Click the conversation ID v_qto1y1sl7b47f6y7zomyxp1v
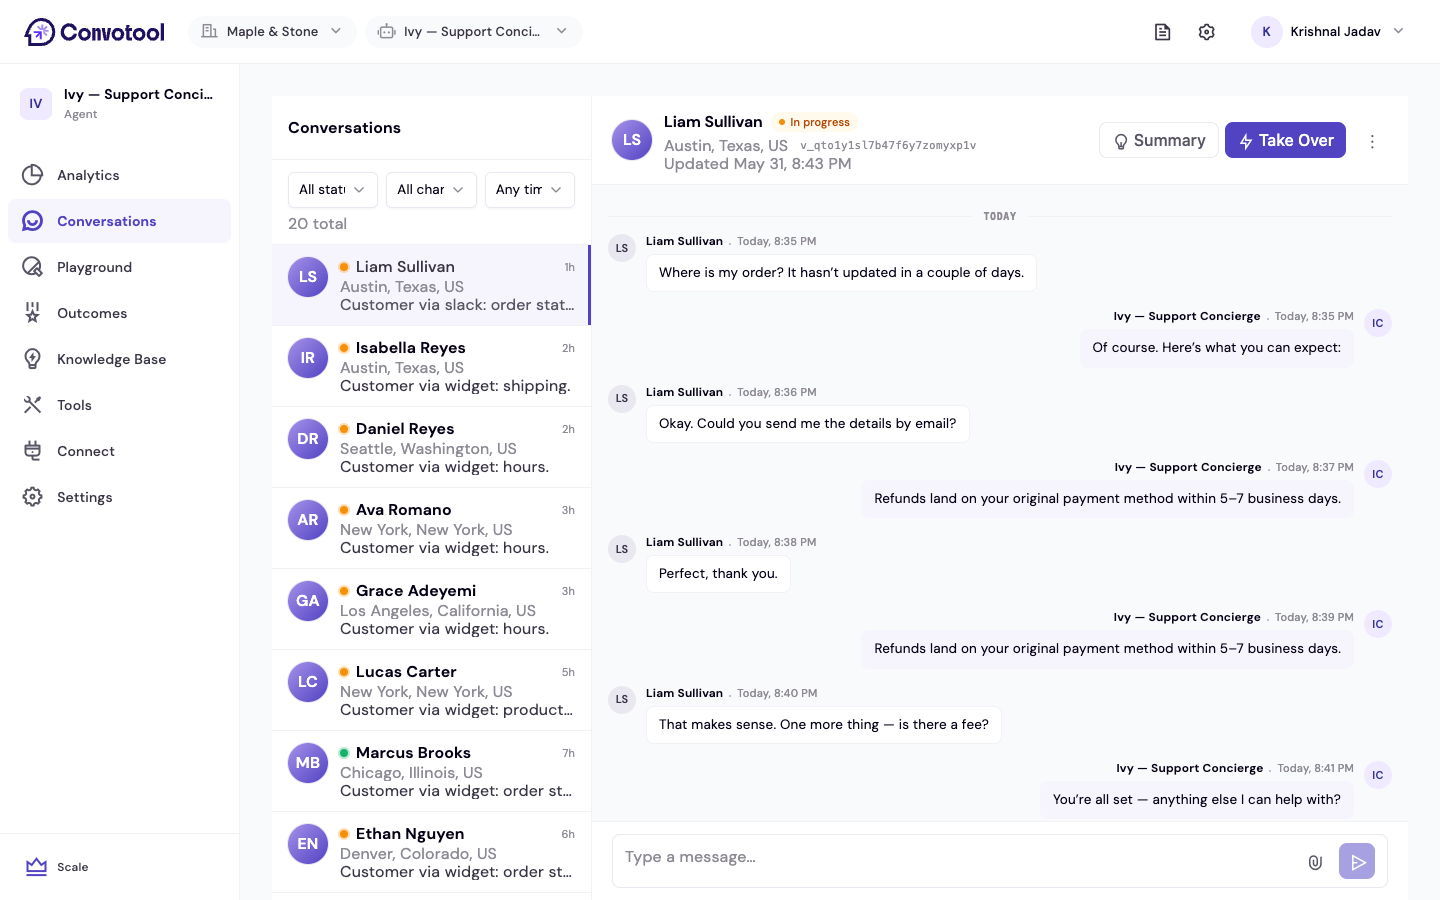 pos(888,146)
